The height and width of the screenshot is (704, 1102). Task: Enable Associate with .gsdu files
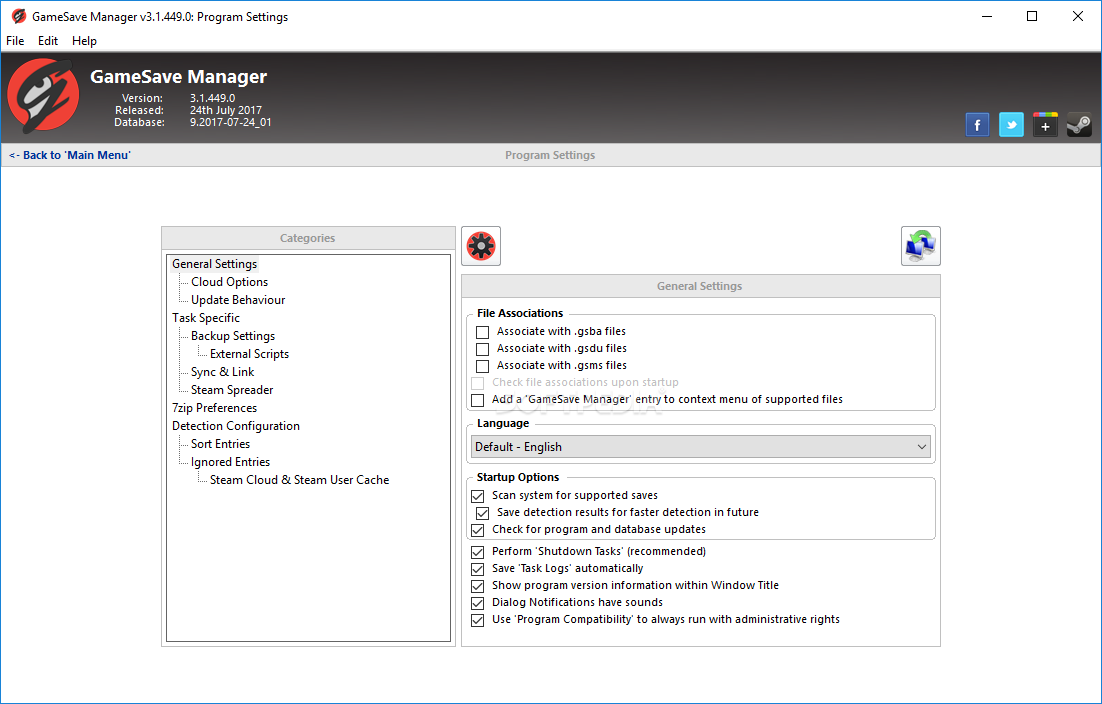[x=482, y=348]
